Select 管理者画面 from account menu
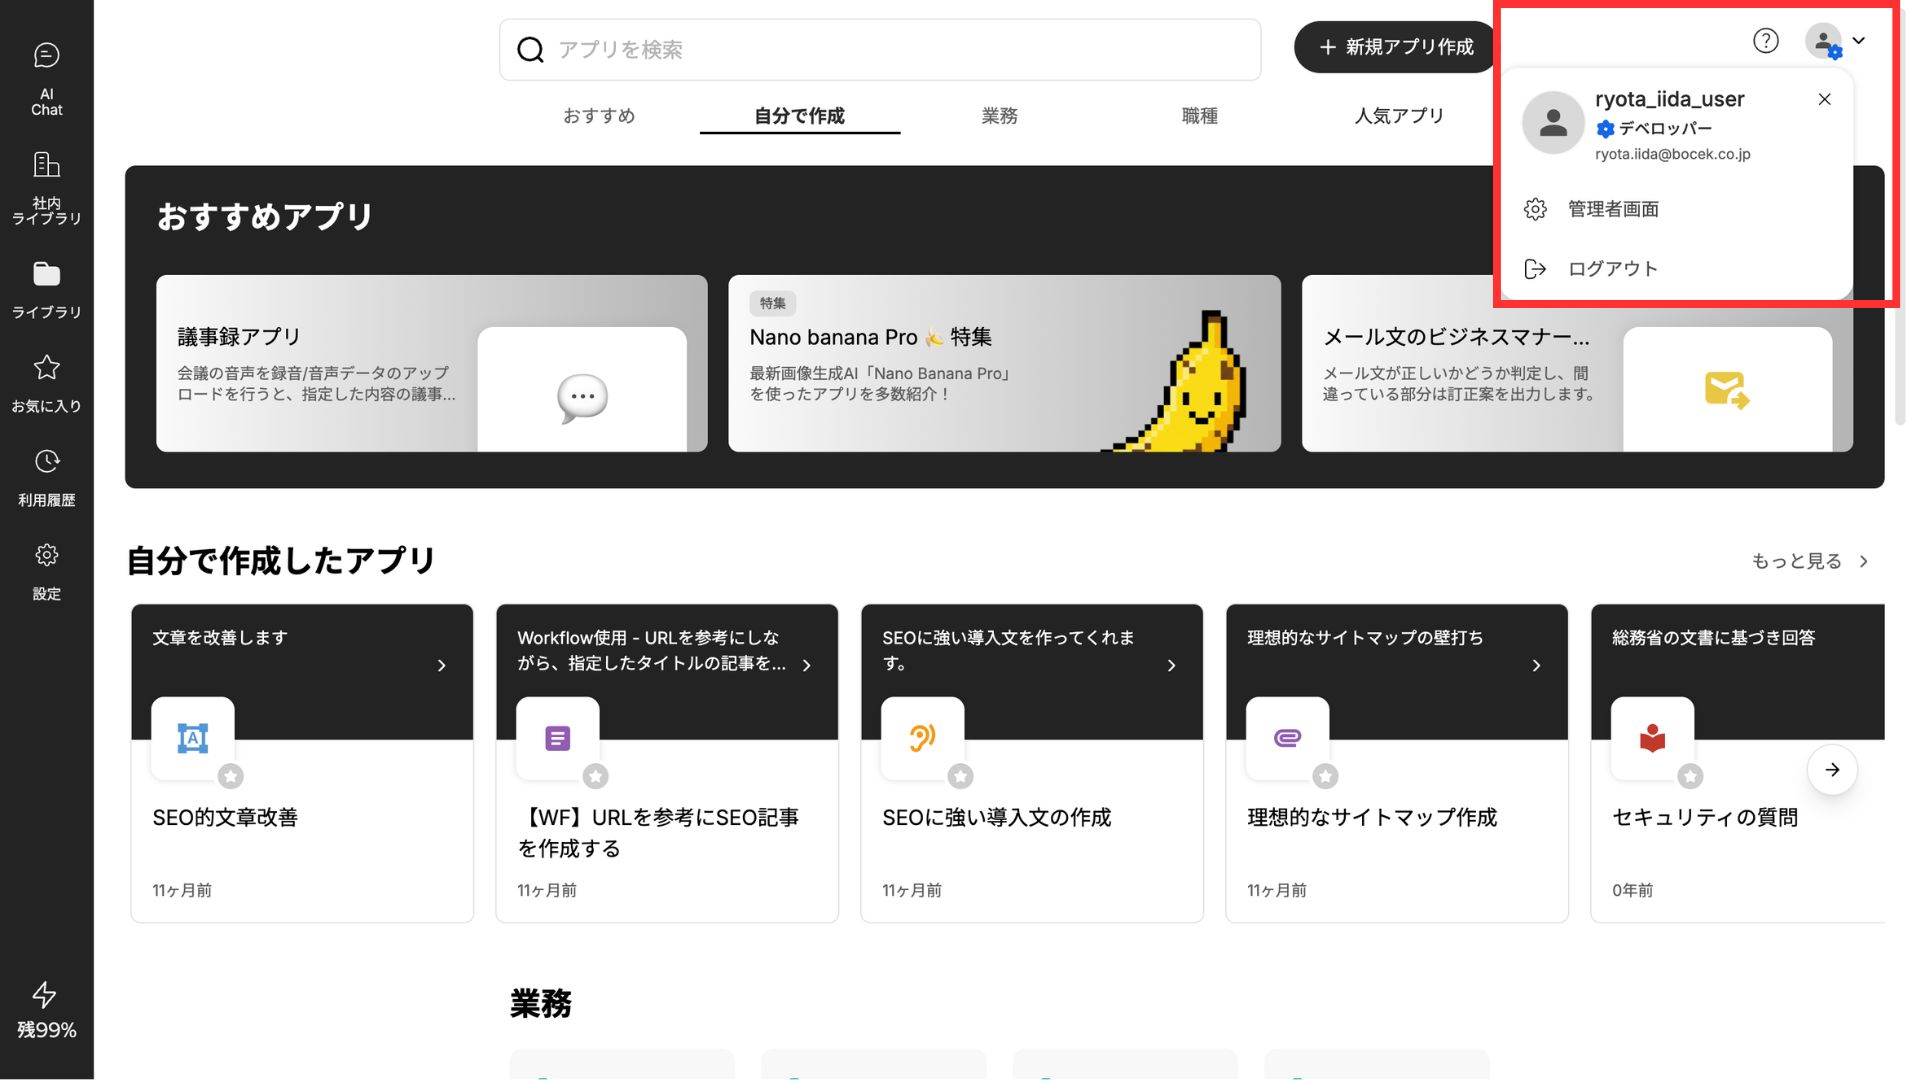Screen dimensions: 1920x1080 1612,209
